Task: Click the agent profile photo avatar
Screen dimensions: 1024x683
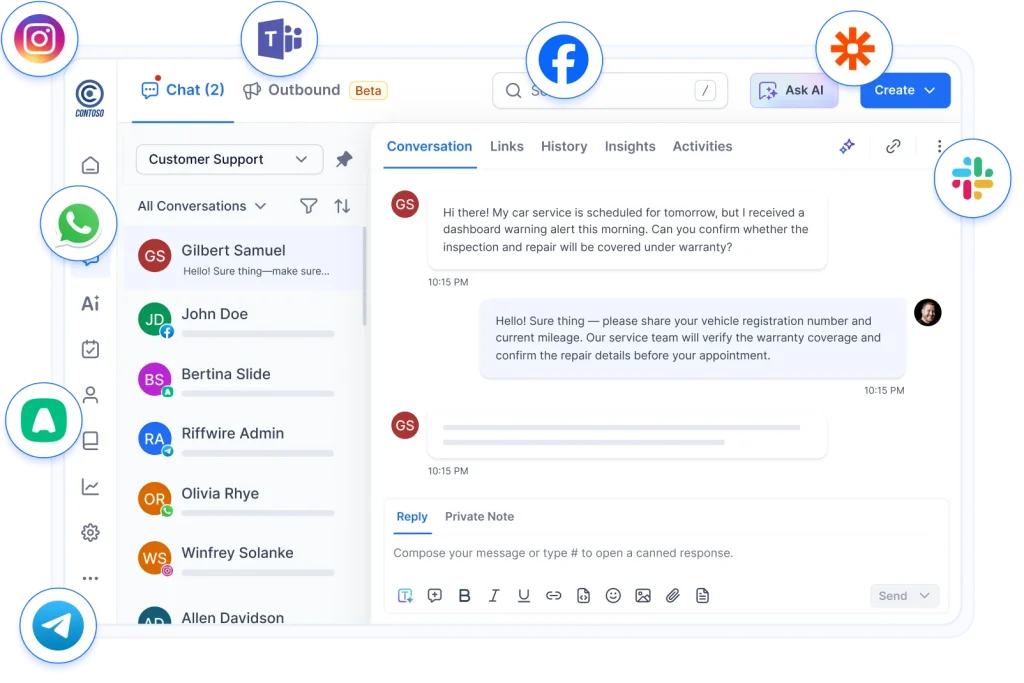Action: point(927,312)
